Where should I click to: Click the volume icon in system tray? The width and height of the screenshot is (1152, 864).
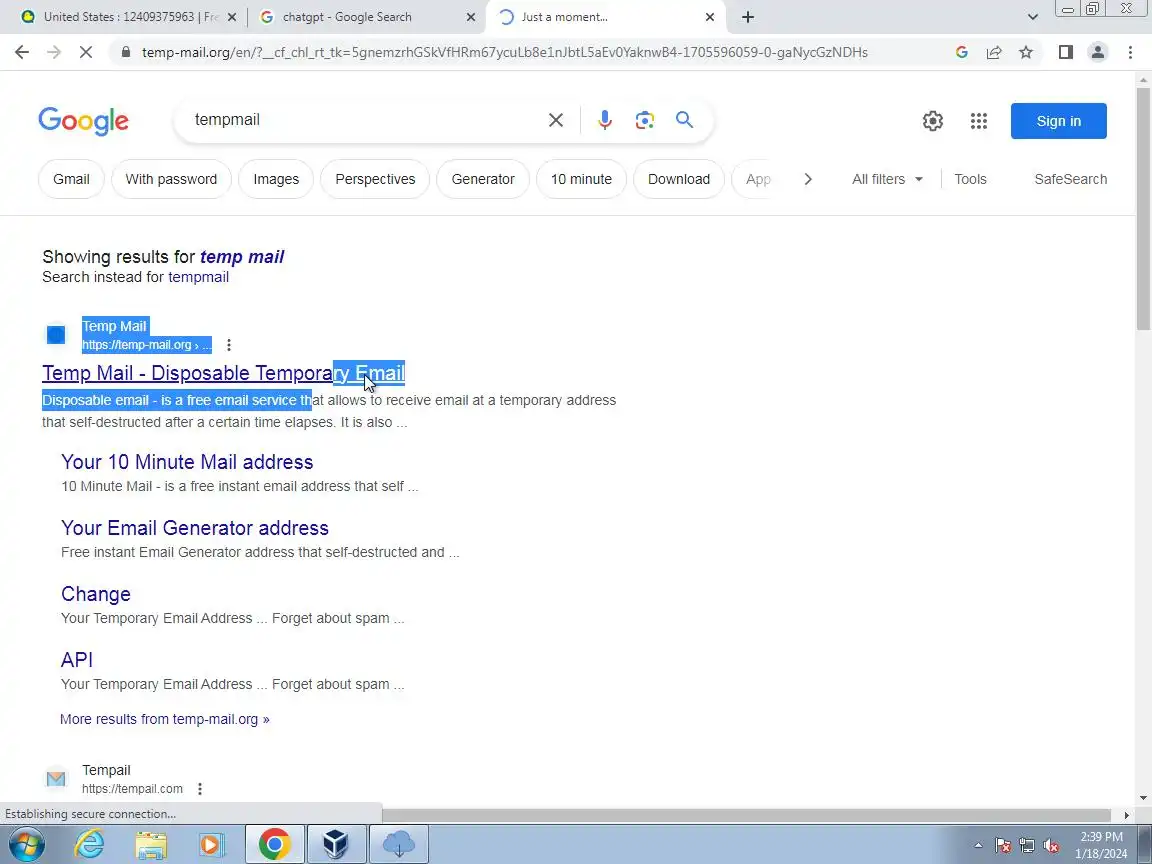click(x=1051, y=846)
